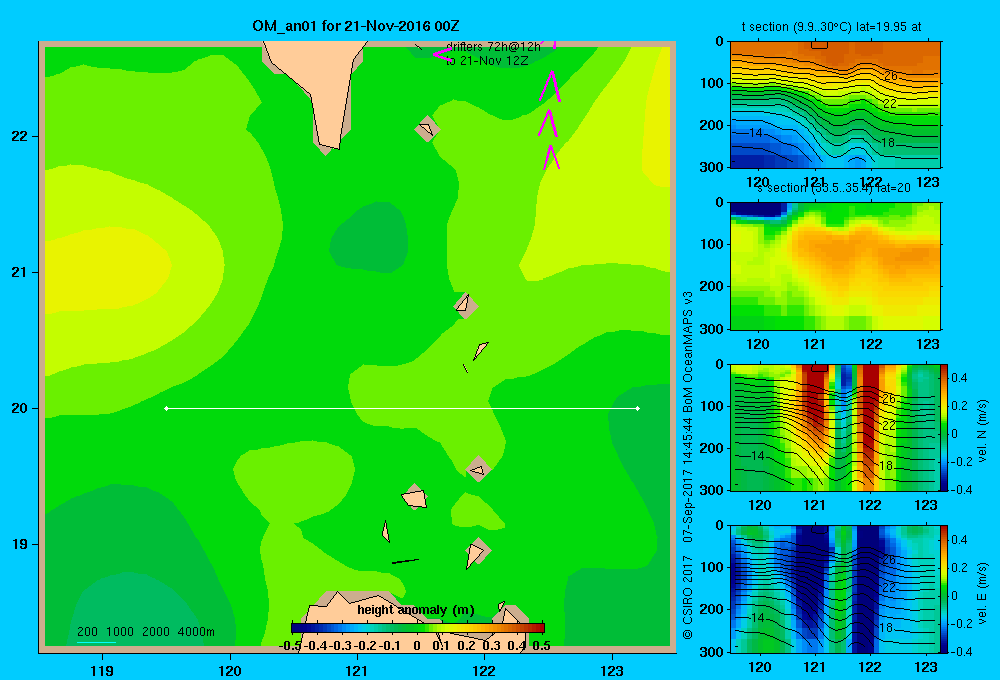
Task: Click latitude label 21 on the main map axis
Action: coord(19,272)
